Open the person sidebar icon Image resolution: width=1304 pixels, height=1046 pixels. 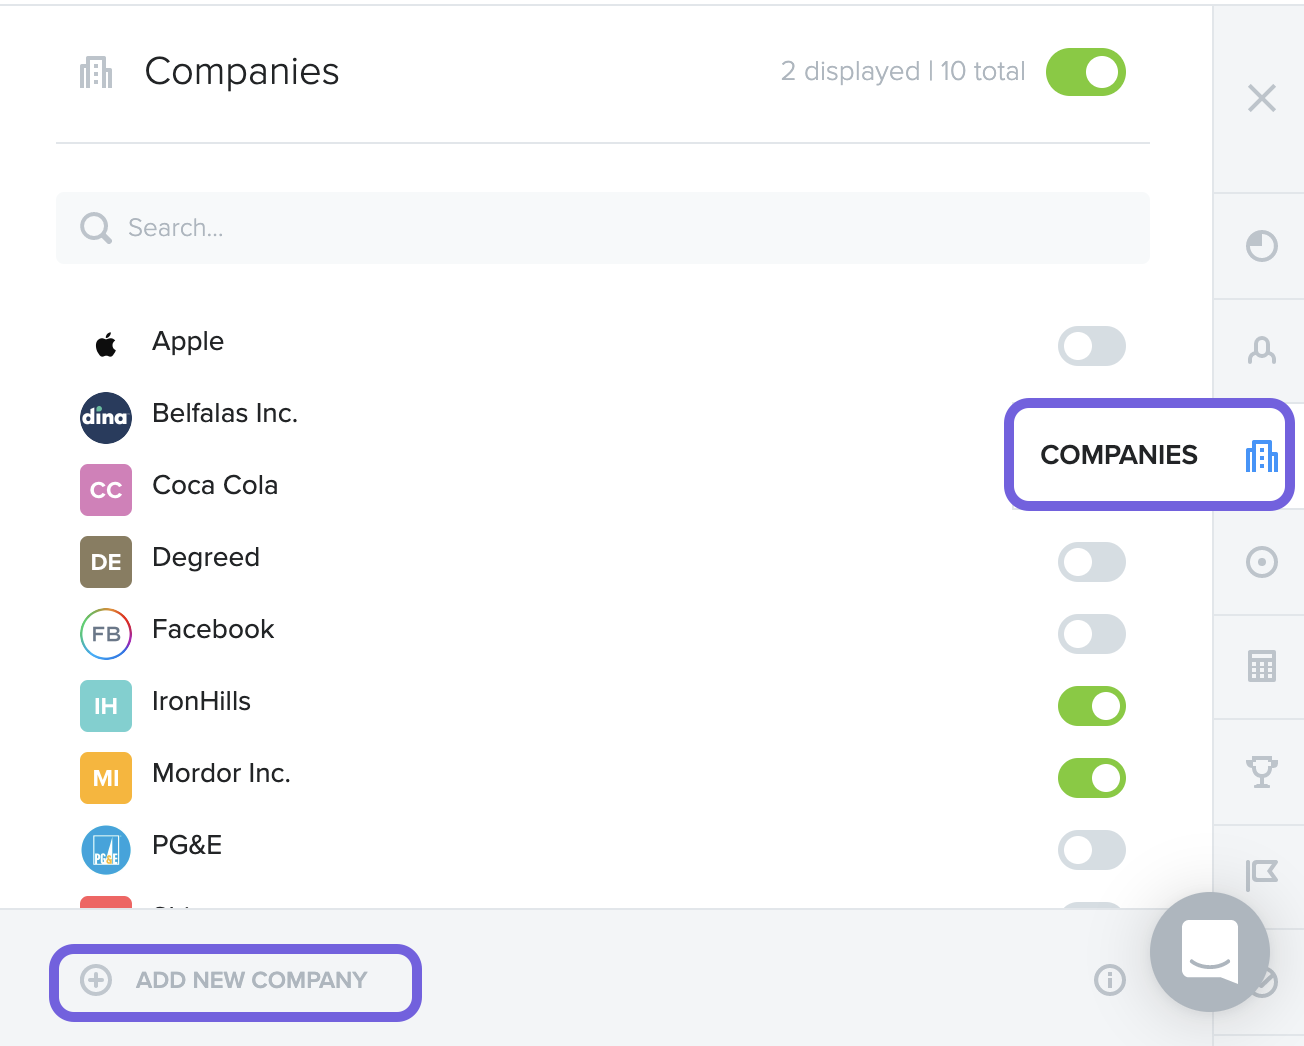coord(1261,350)
